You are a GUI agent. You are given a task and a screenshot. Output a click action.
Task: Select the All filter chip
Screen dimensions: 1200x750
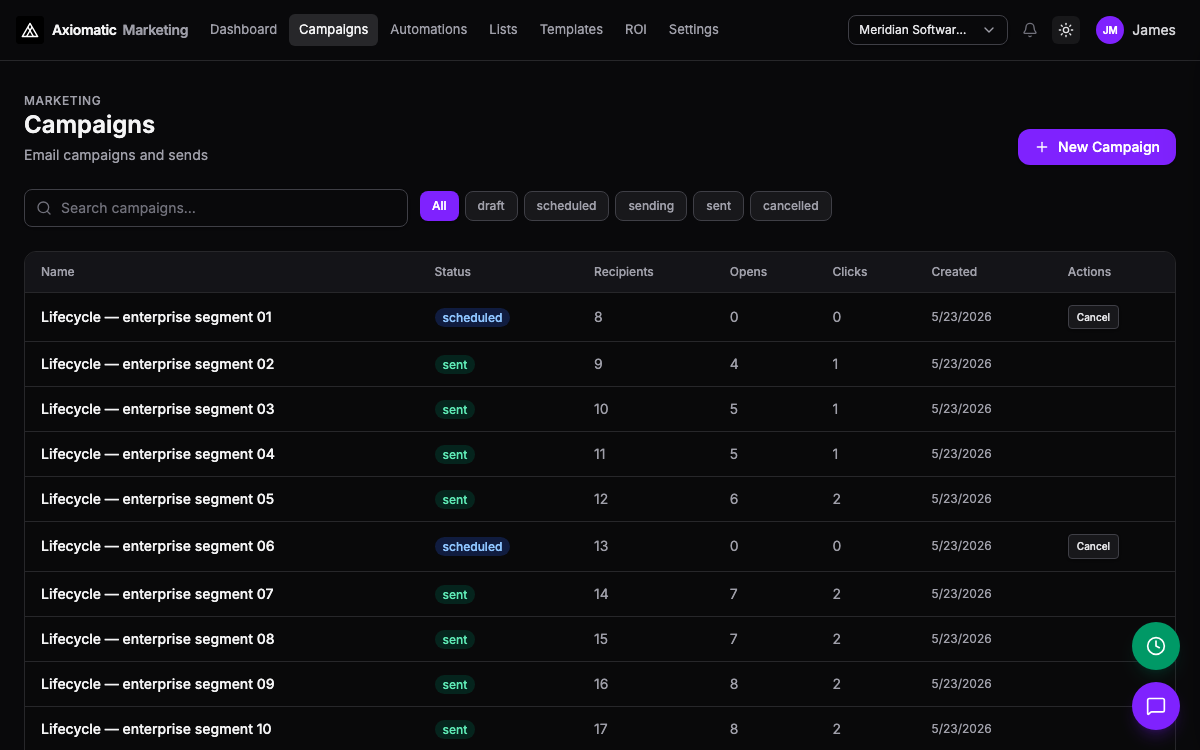point(439,206)
